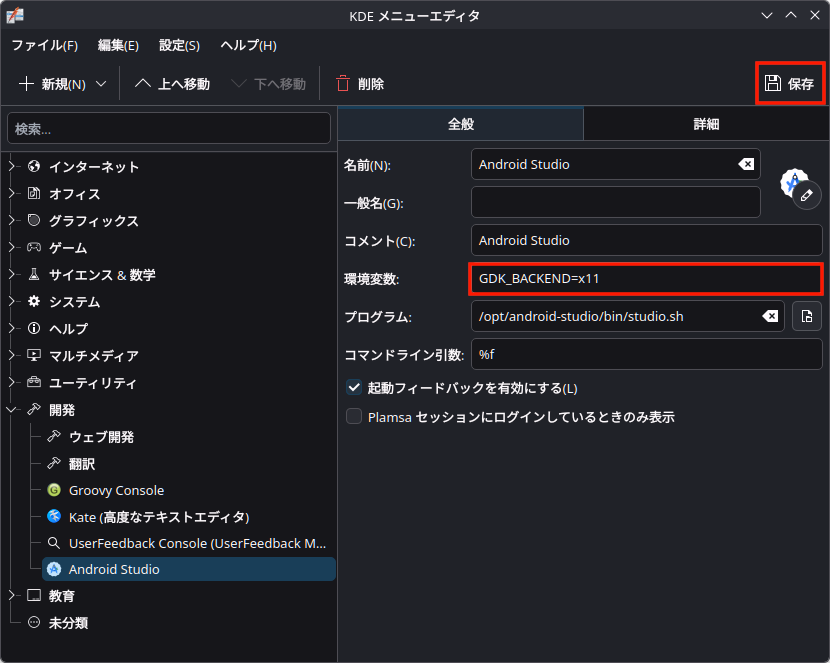Image resolution: width=830 pixels, height=663 pixels.
Task: Uncheck 起動フィードバックを有効にする
Action: 354,388
